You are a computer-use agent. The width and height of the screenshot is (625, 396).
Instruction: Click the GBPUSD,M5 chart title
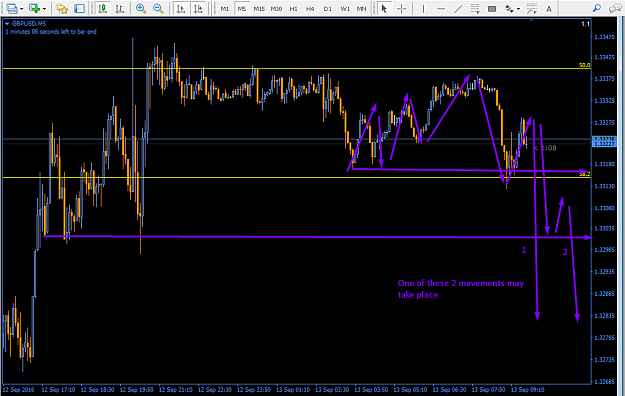coord(29,24)
